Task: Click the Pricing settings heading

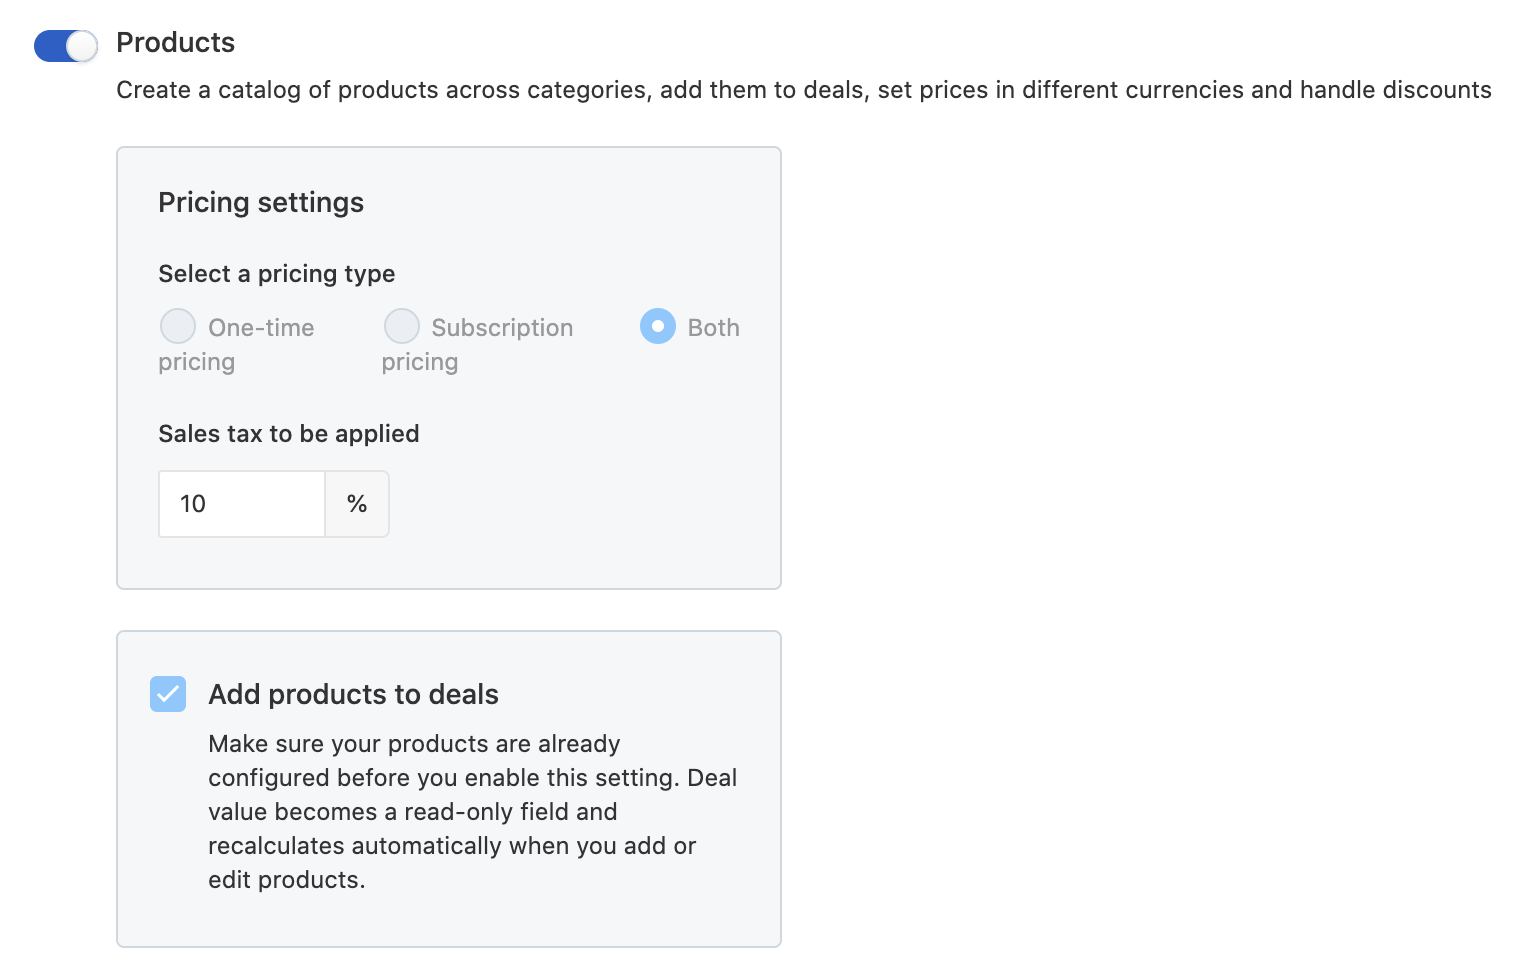Action: tap(261, 202)
